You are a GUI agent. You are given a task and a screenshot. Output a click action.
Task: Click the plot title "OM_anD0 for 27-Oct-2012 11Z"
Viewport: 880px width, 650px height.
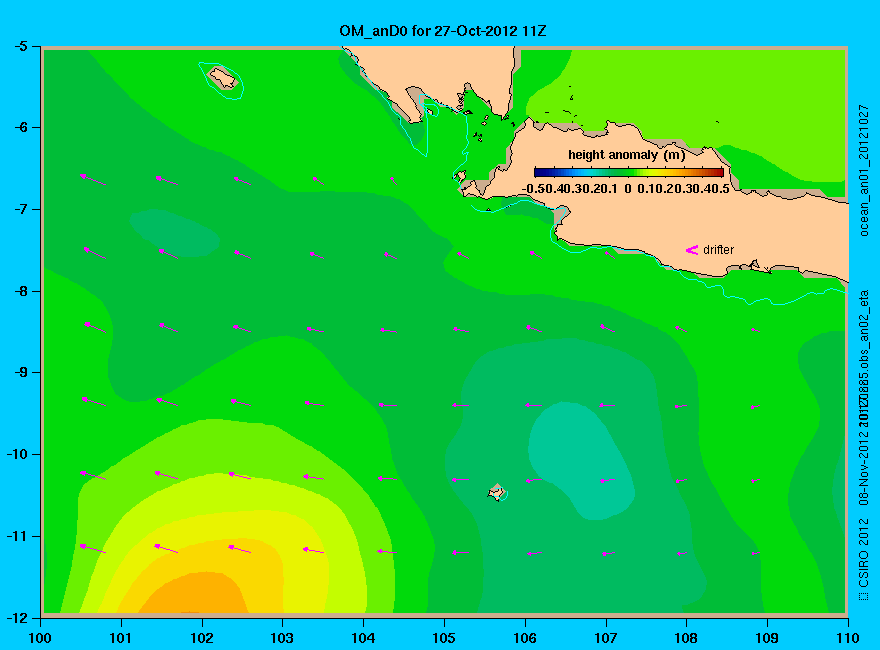click(442, 31)
